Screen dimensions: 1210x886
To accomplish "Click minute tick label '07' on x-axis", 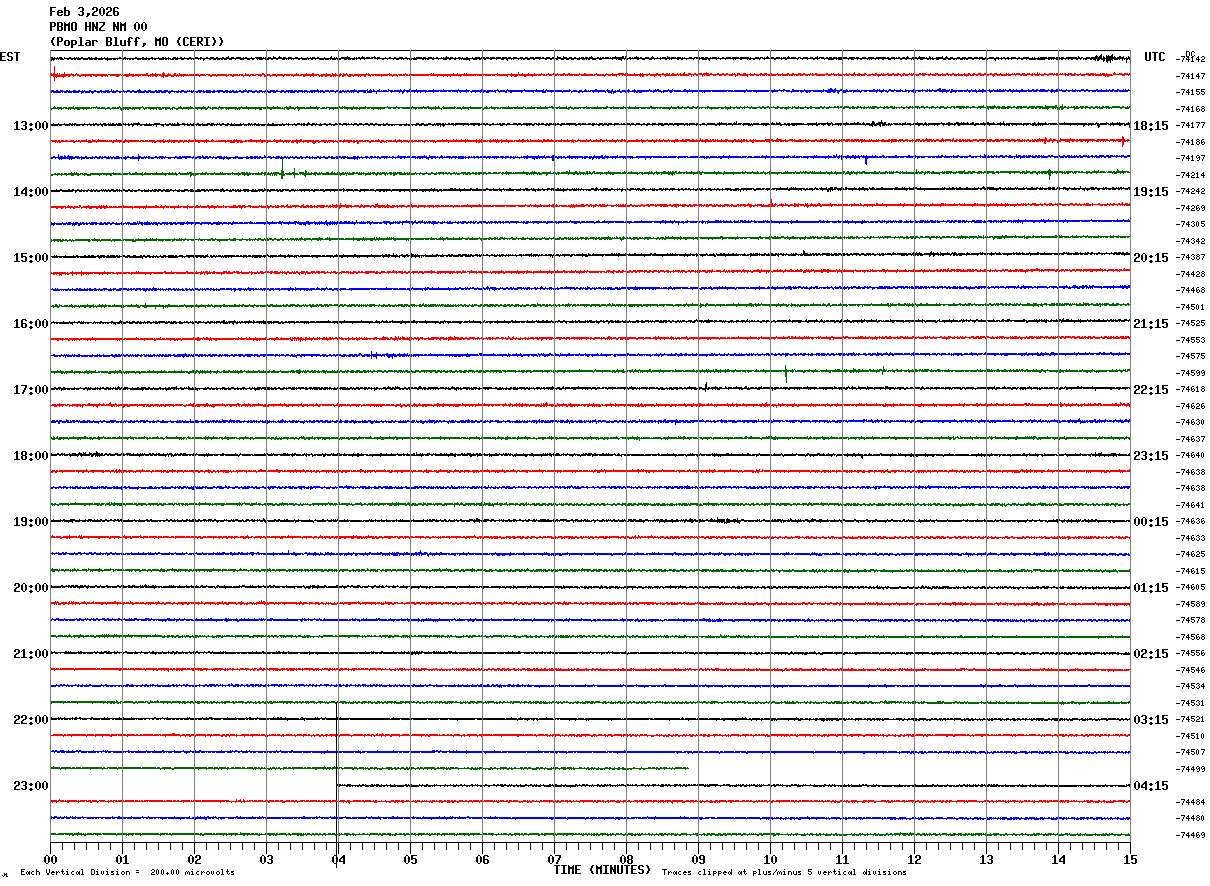I will tap(554, 859).
